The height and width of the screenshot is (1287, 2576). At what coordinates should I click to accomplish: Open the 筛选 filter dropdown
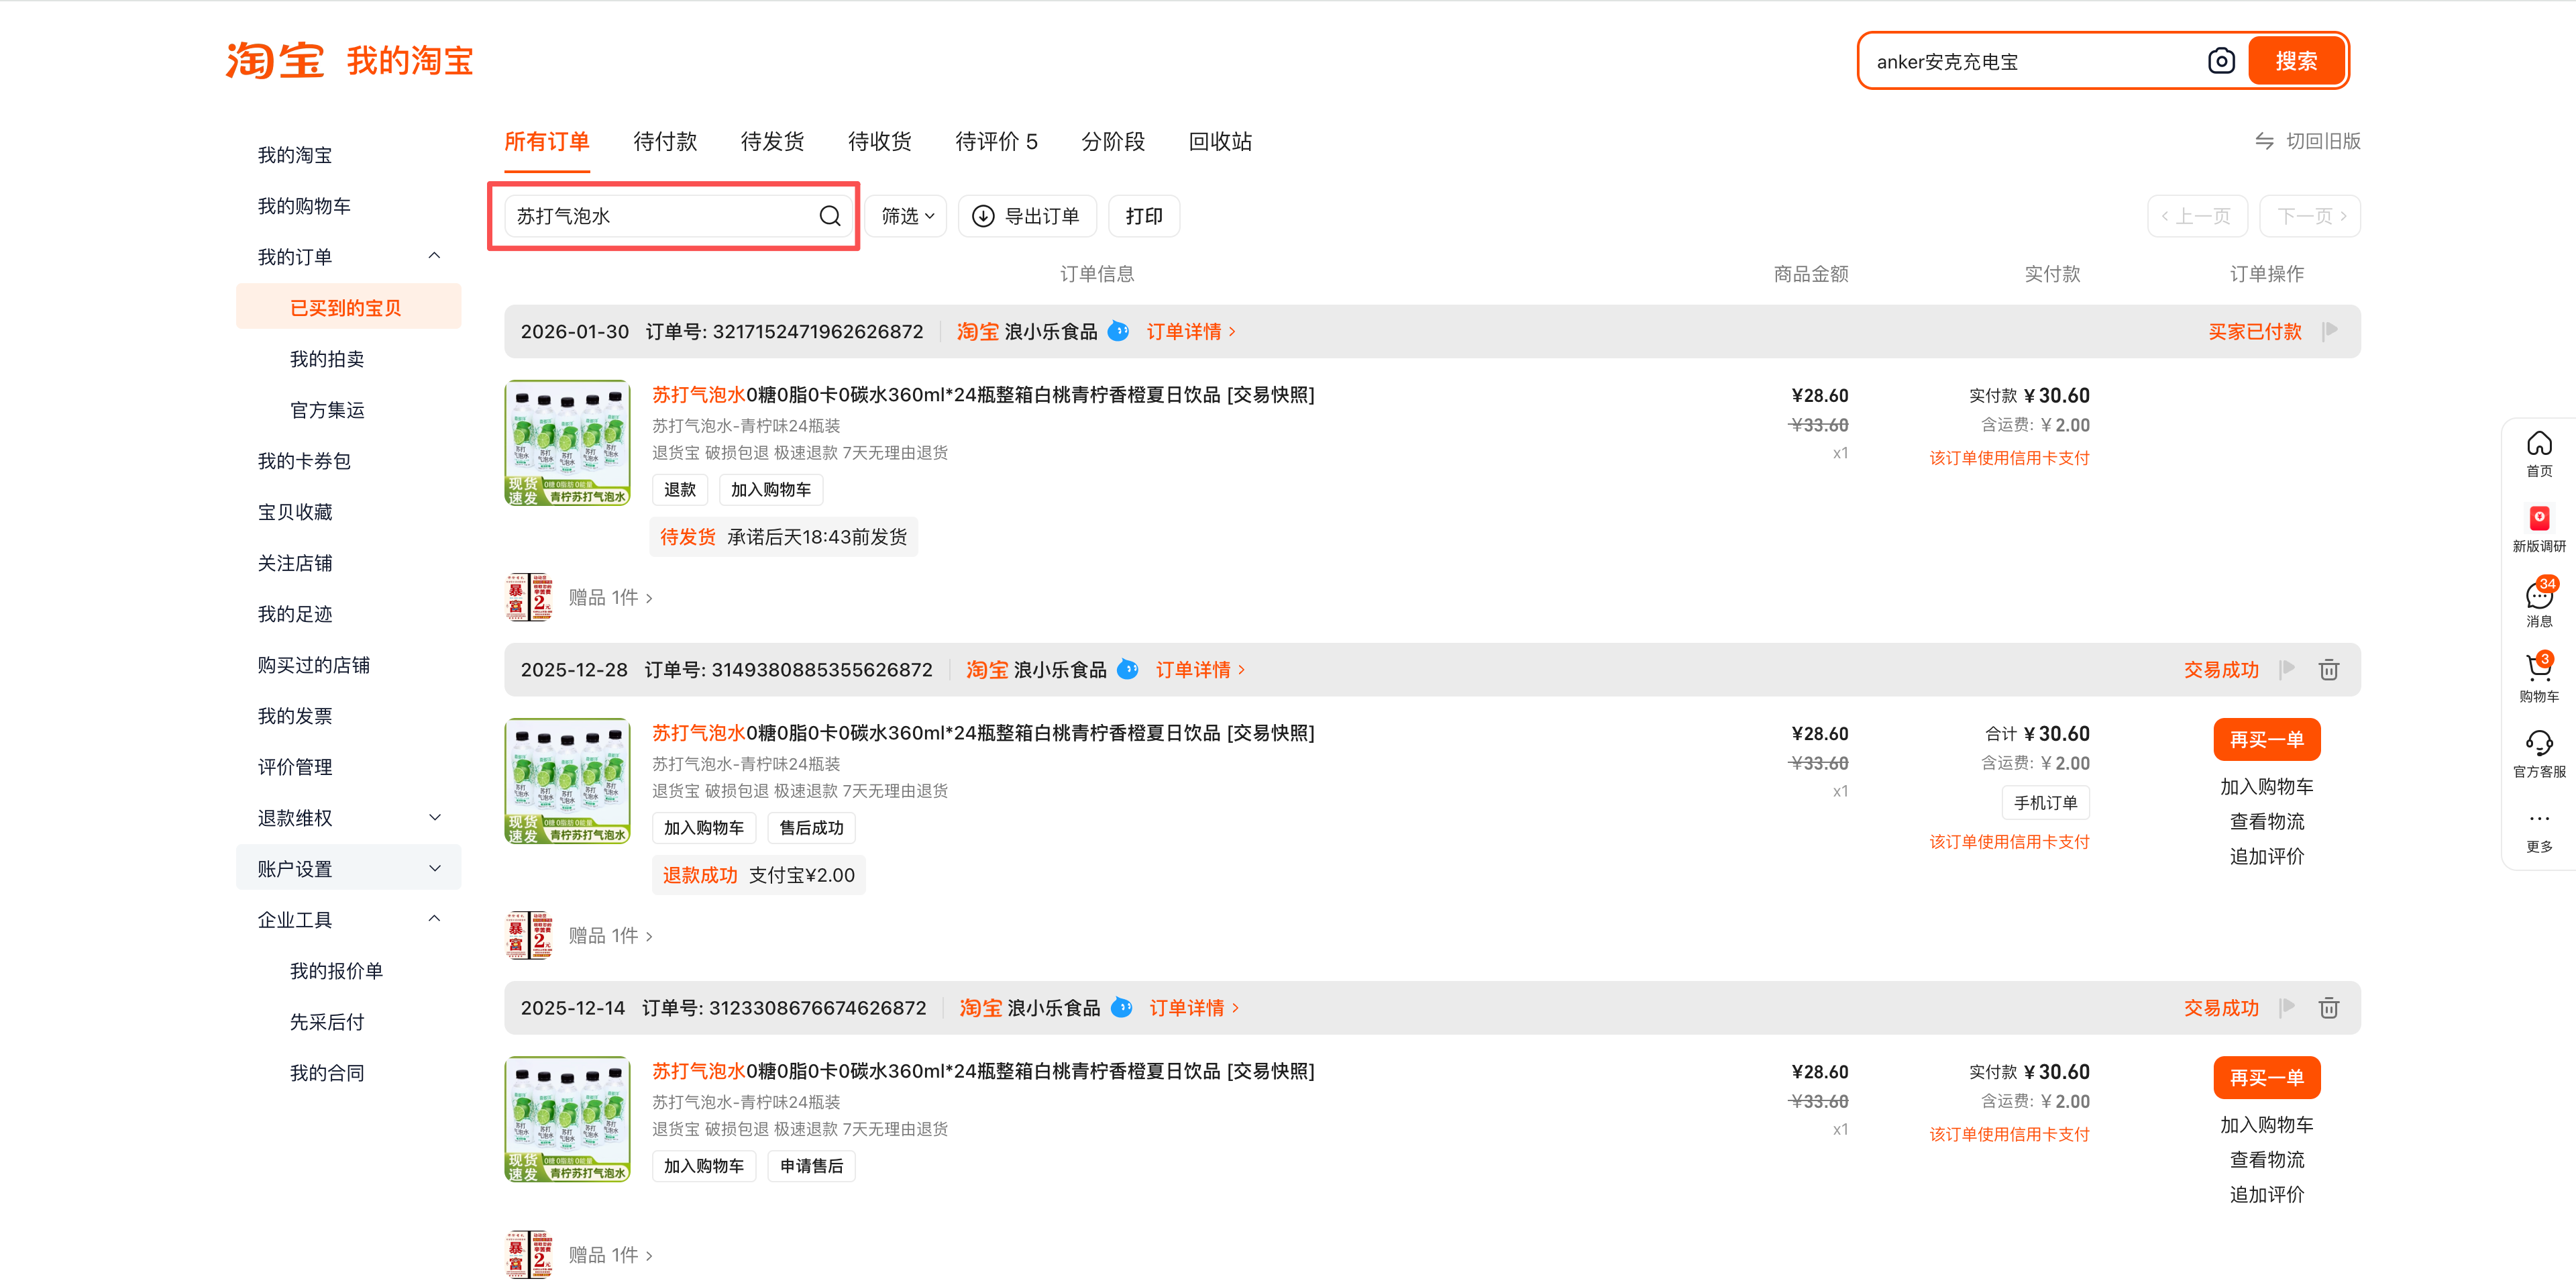click(x=906, y=216)
